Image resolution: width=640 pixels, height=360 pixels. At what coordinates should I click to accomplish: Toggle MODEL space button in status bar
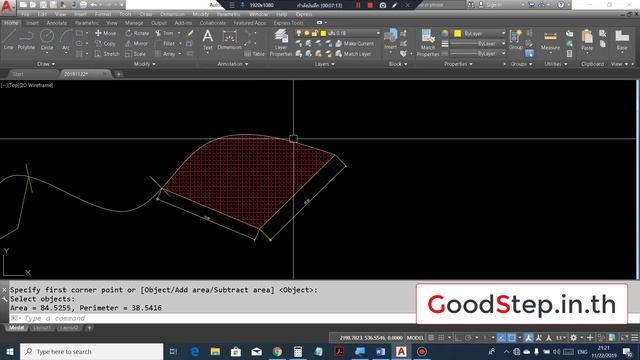click(415, 338)
